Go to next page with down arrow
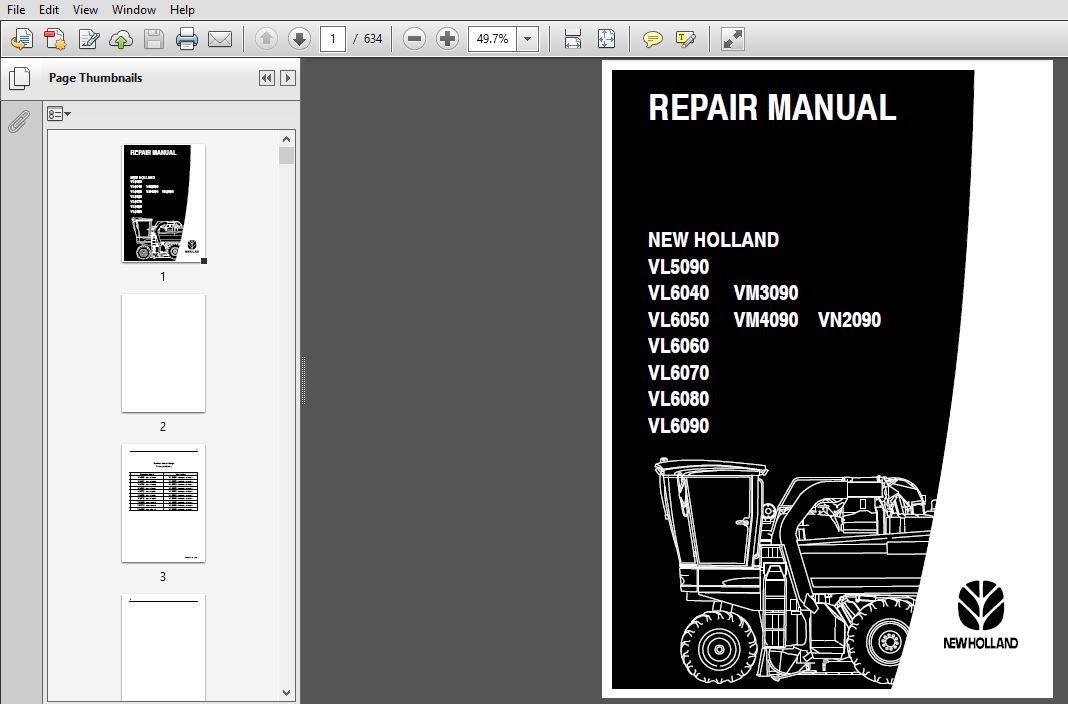 pyautogui.click(x=299, y=39)
